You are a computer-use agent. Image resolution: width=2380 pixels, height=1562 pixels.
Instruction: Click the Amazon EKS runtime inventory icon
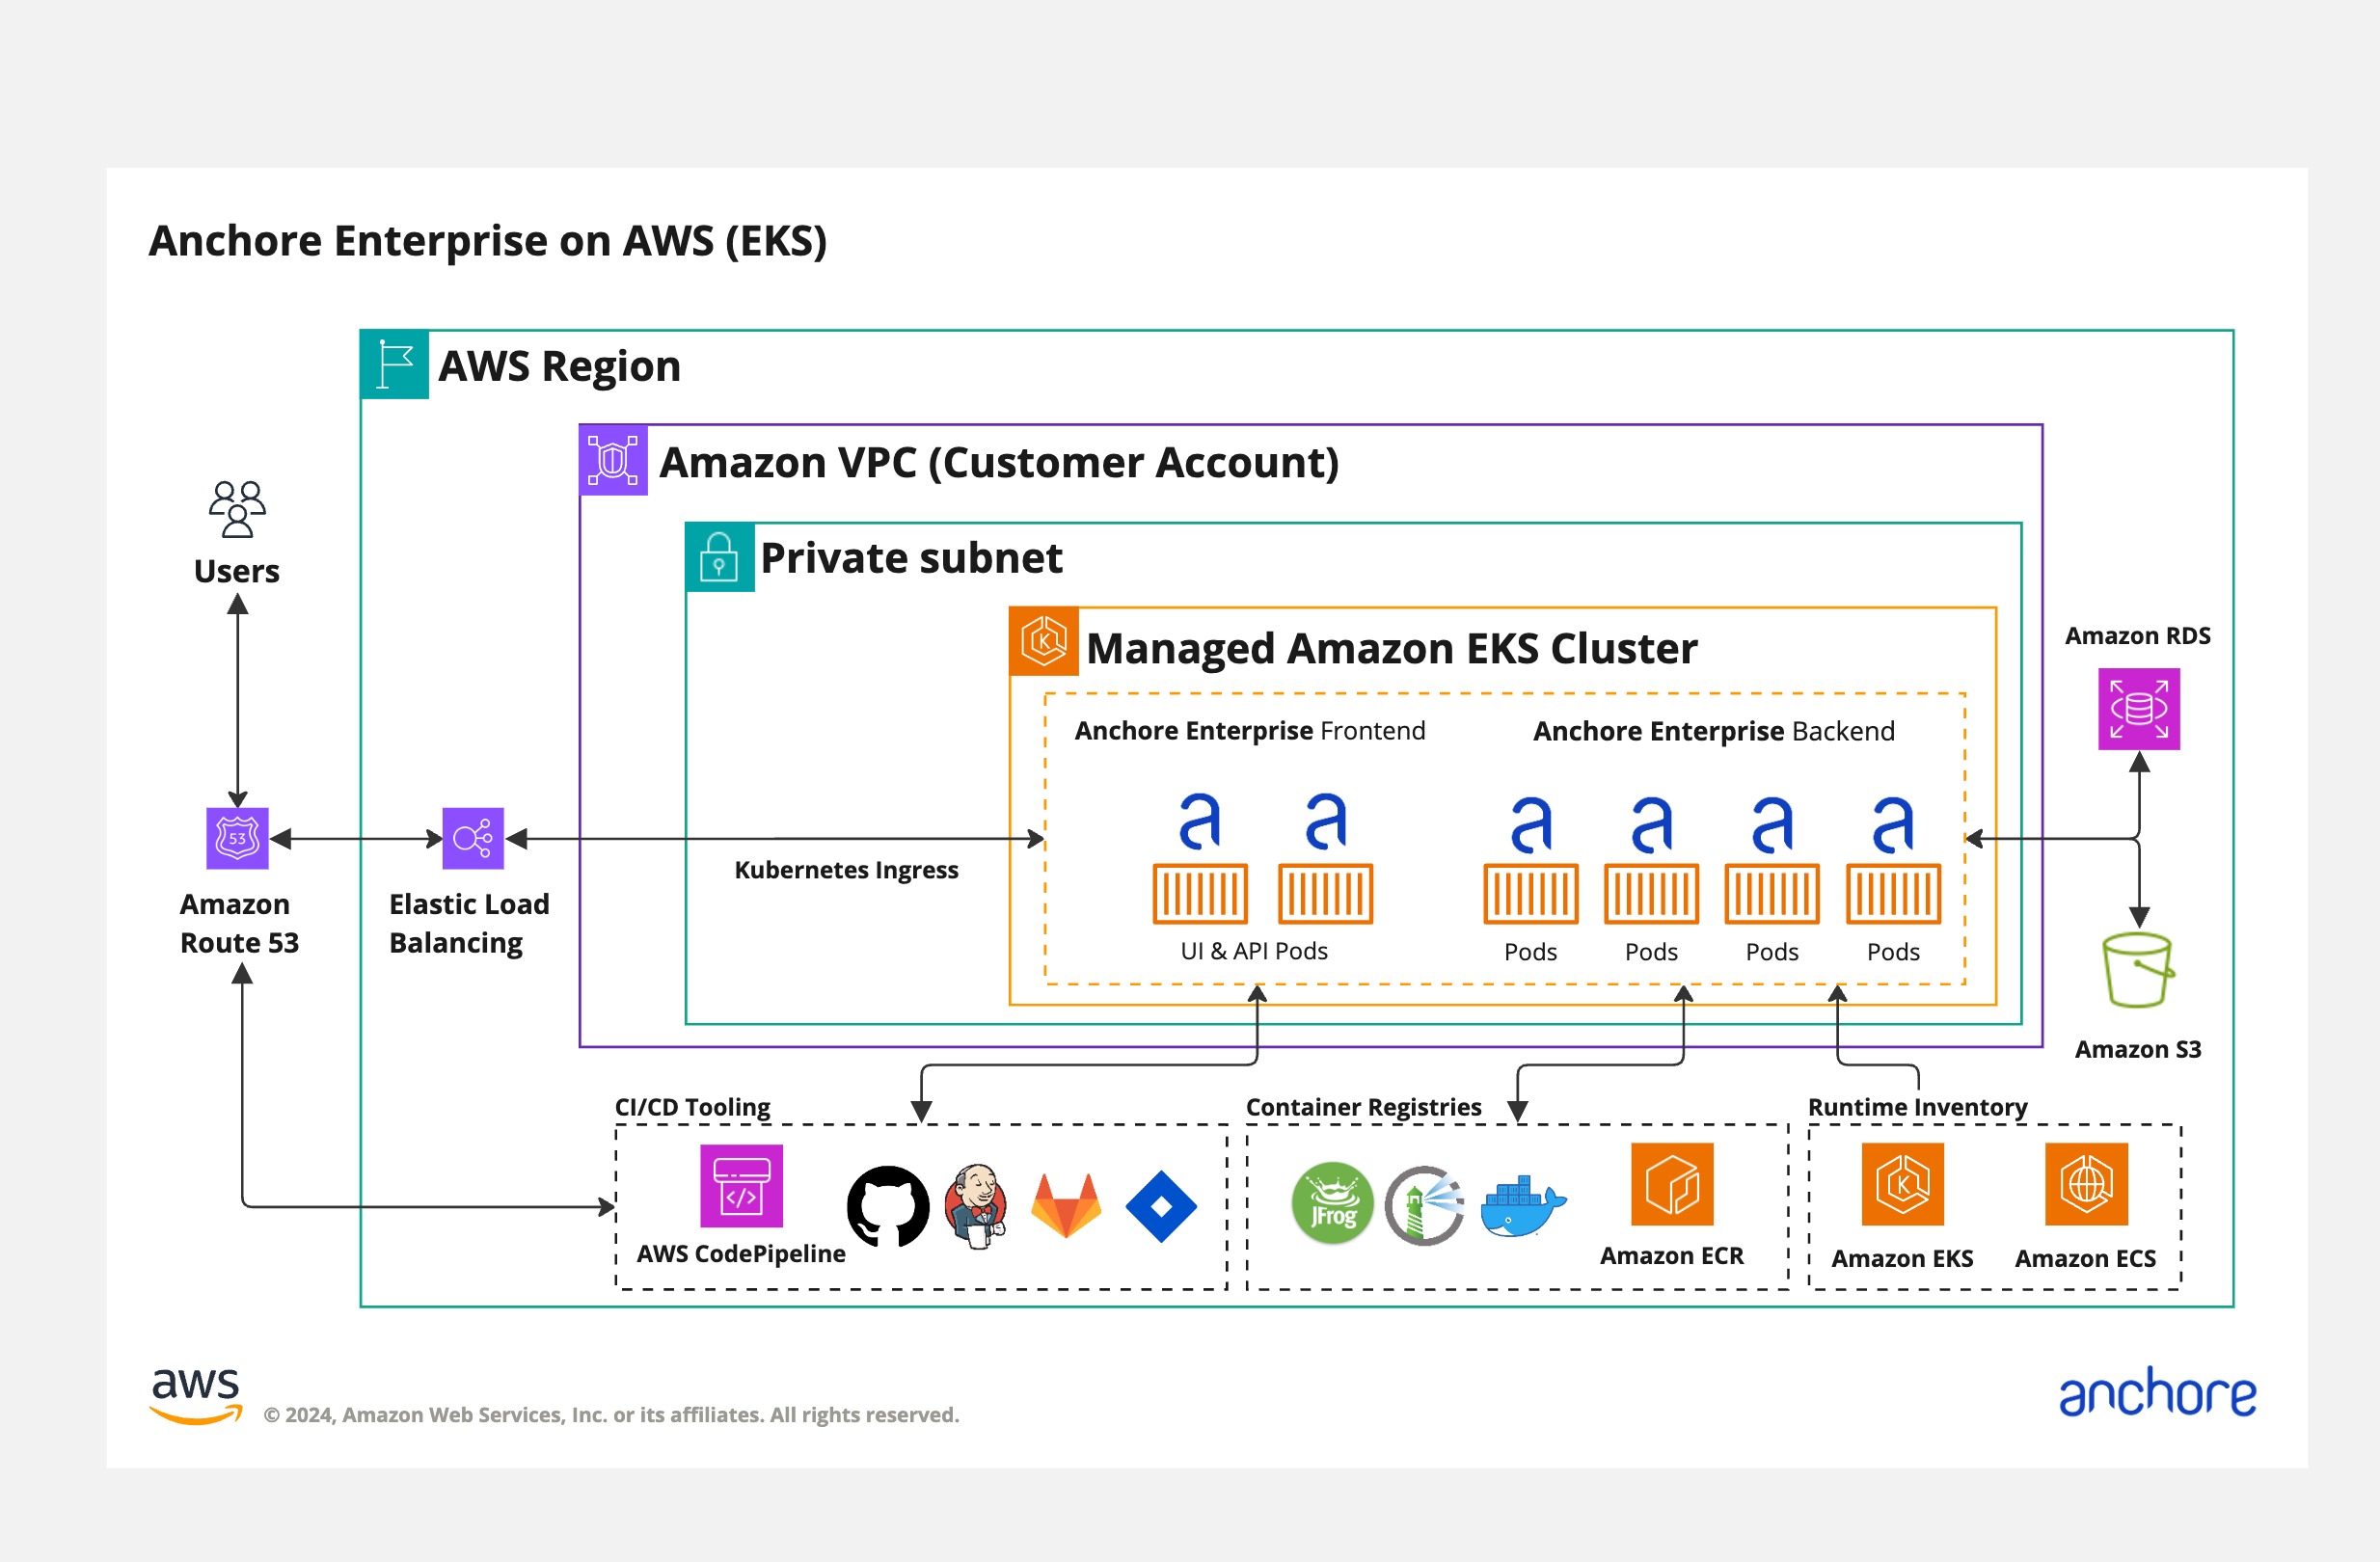tap(1902, 1184)
